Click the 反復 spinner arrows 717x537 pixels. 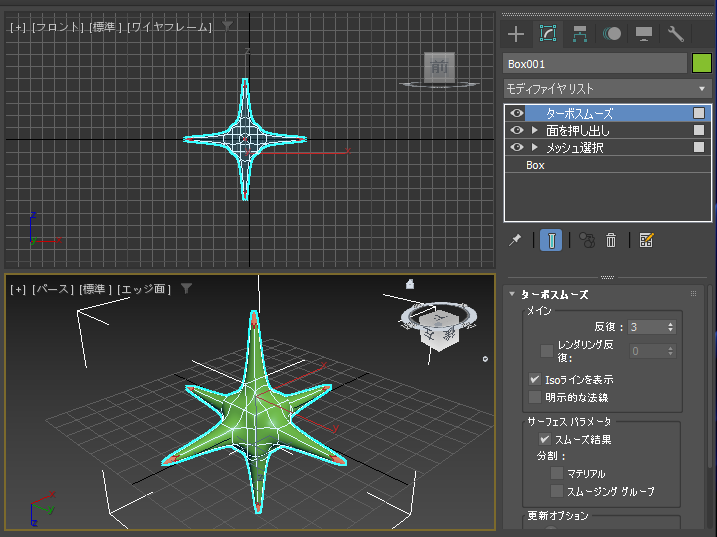[x=670, y=327]
